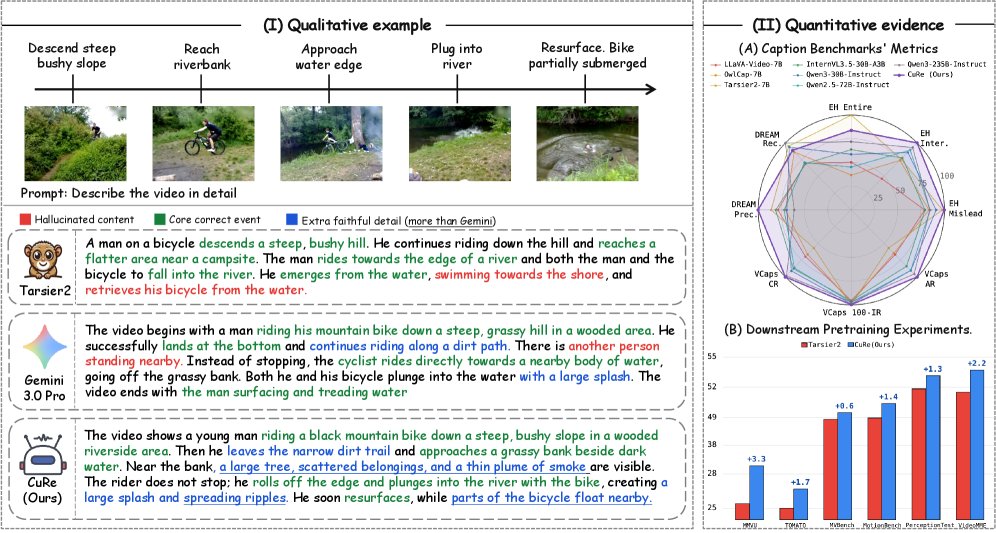Click the 'Plug into river' timeline label
The width and height of the screenshot is (996, 533).
pos(457,56)
